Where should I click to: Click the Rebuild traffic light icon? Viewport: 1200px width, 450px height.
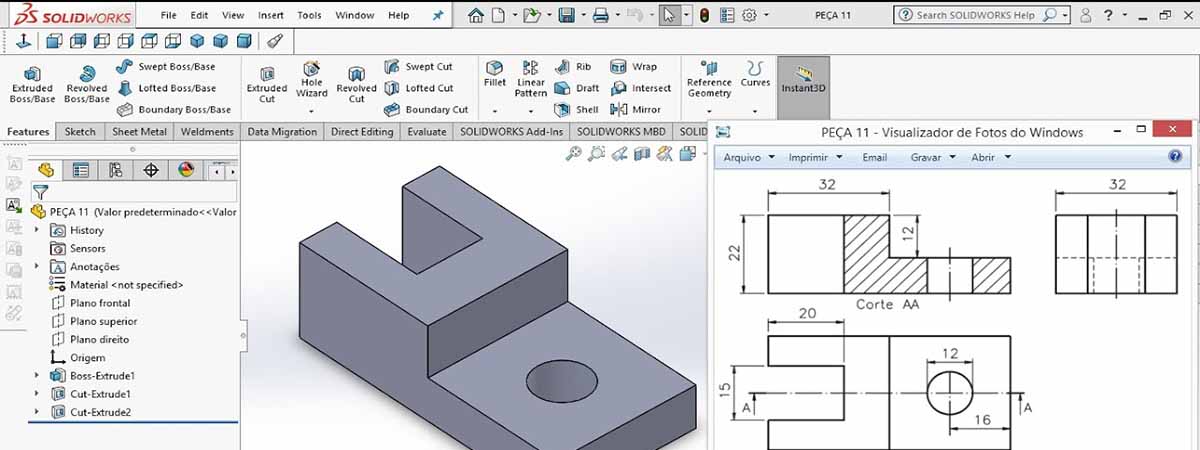704,15
